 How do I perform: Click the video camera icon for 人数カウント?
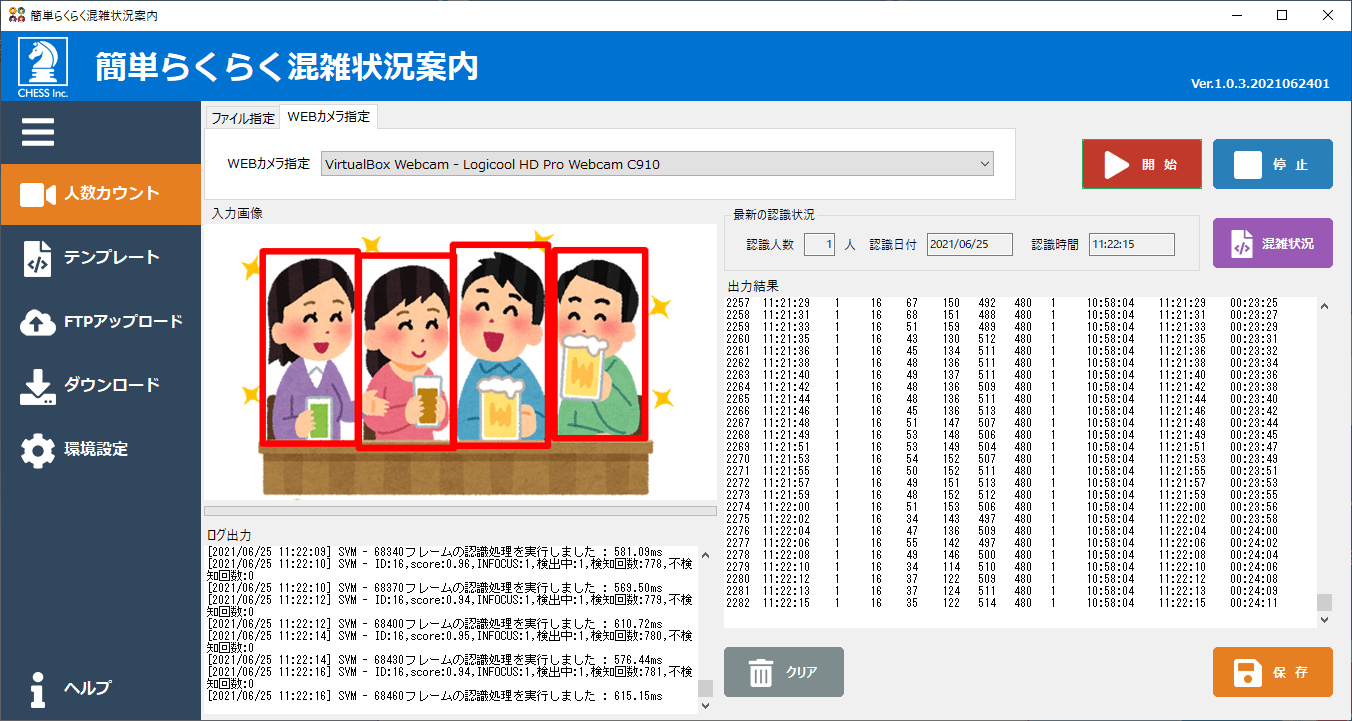(x=38, y=194)
